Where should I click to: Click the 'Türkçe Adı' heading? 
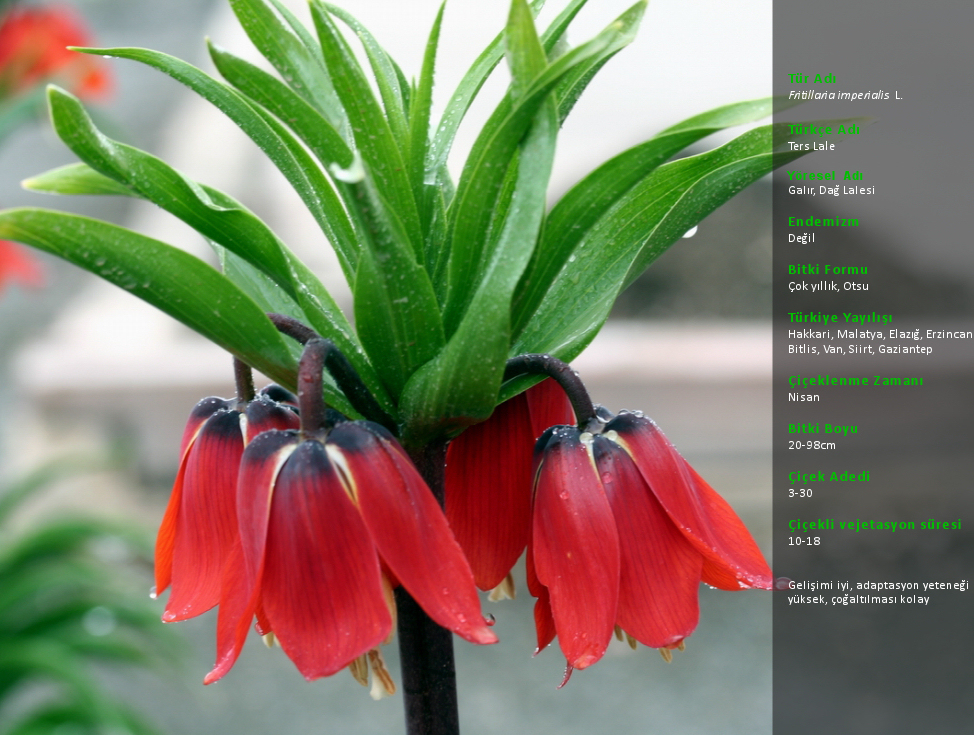824,130
